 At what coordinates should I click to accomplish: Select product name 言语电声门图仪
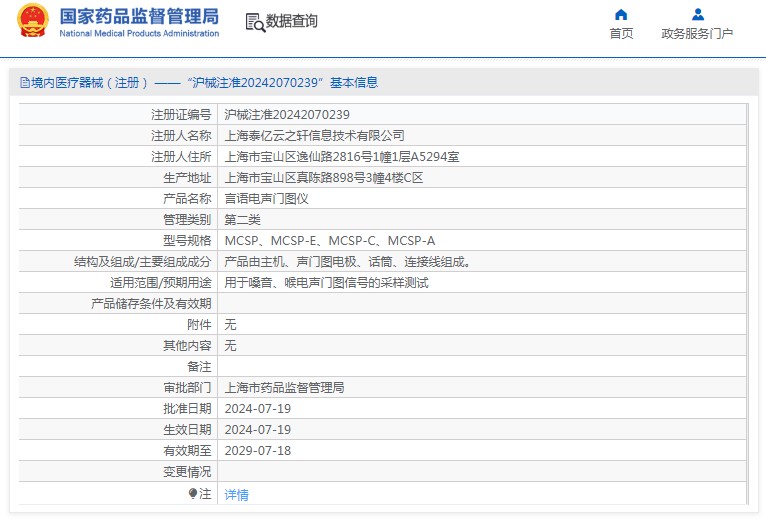point(266,198)
